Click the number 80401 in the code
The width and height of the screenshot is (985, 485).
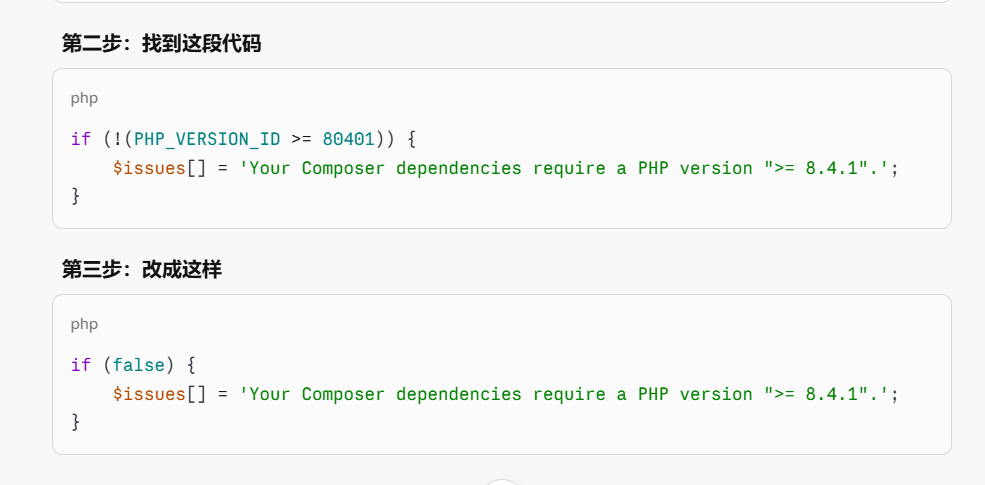349,139
